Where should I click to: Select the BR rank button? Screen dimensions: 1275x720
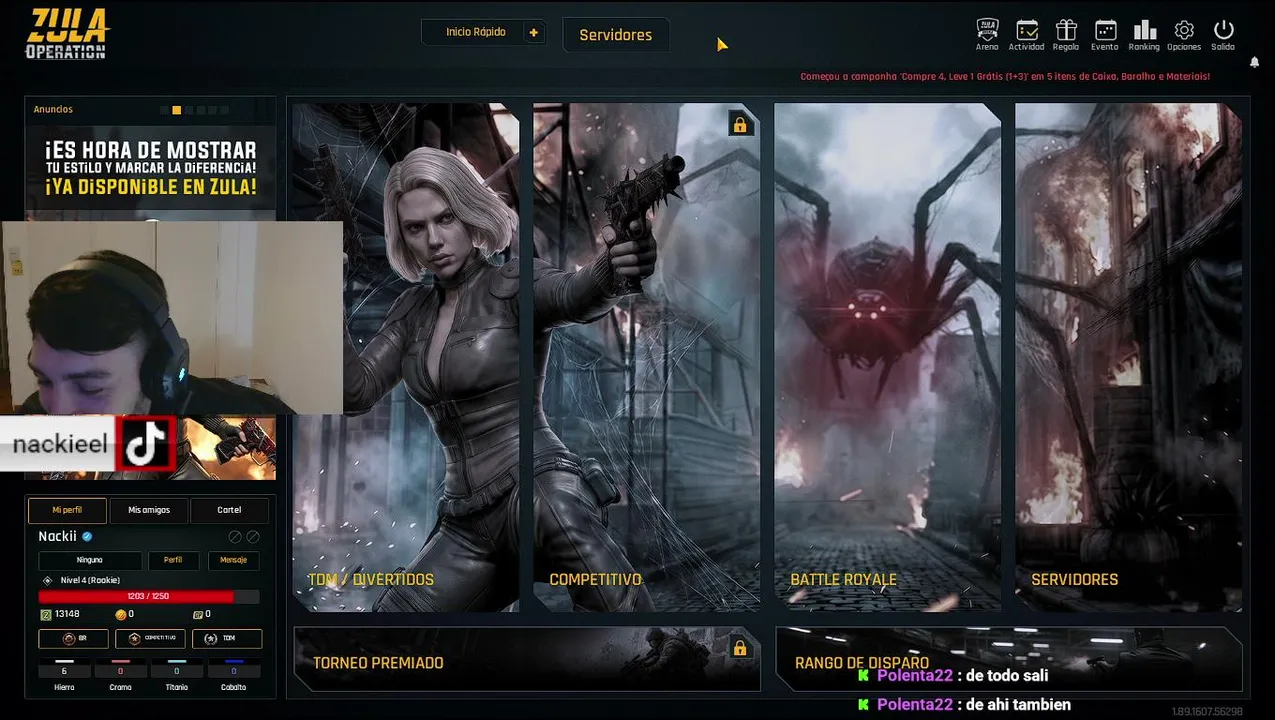tap(73, 638)
